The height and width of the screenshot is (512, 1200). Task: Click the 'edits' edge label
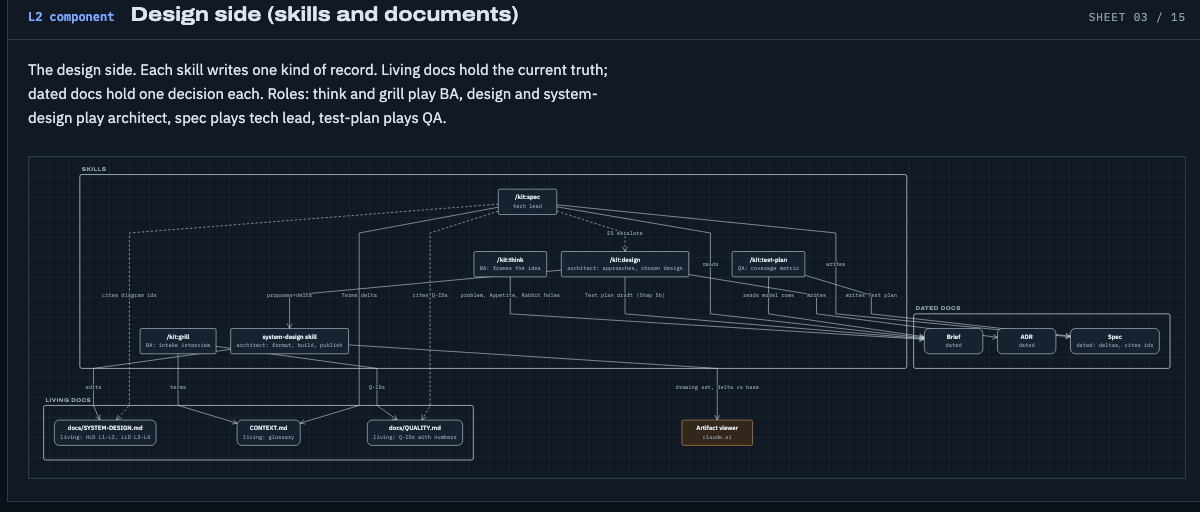(x=93, y=386)
